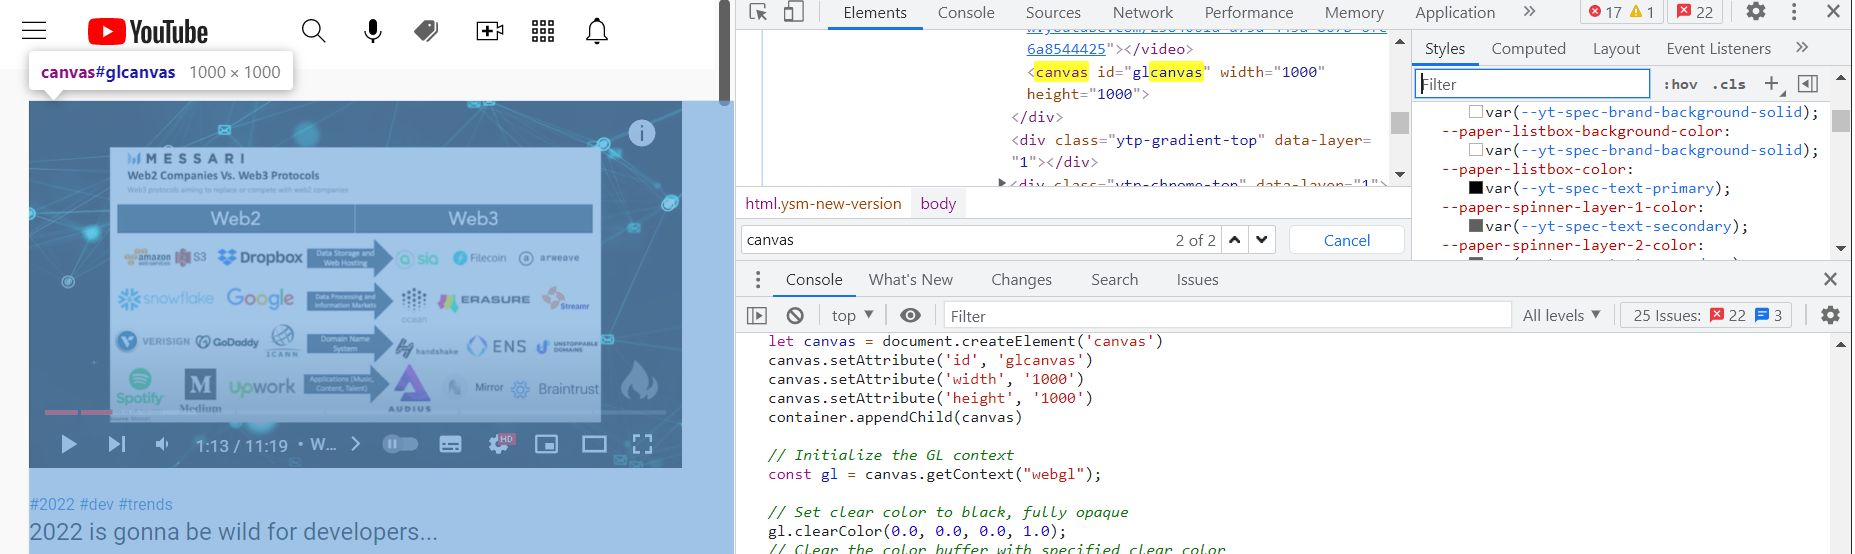The width and height of the screenshot is (1855, 554).
Task: Open gray swatch for --paper-spinner-layer-1-color
Action: (1476, 226)
